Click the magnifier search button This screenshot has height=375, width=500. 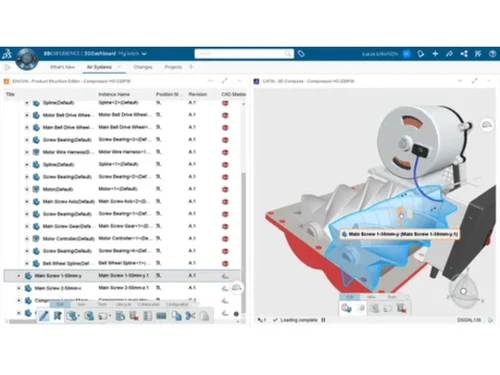click(288, 54)
